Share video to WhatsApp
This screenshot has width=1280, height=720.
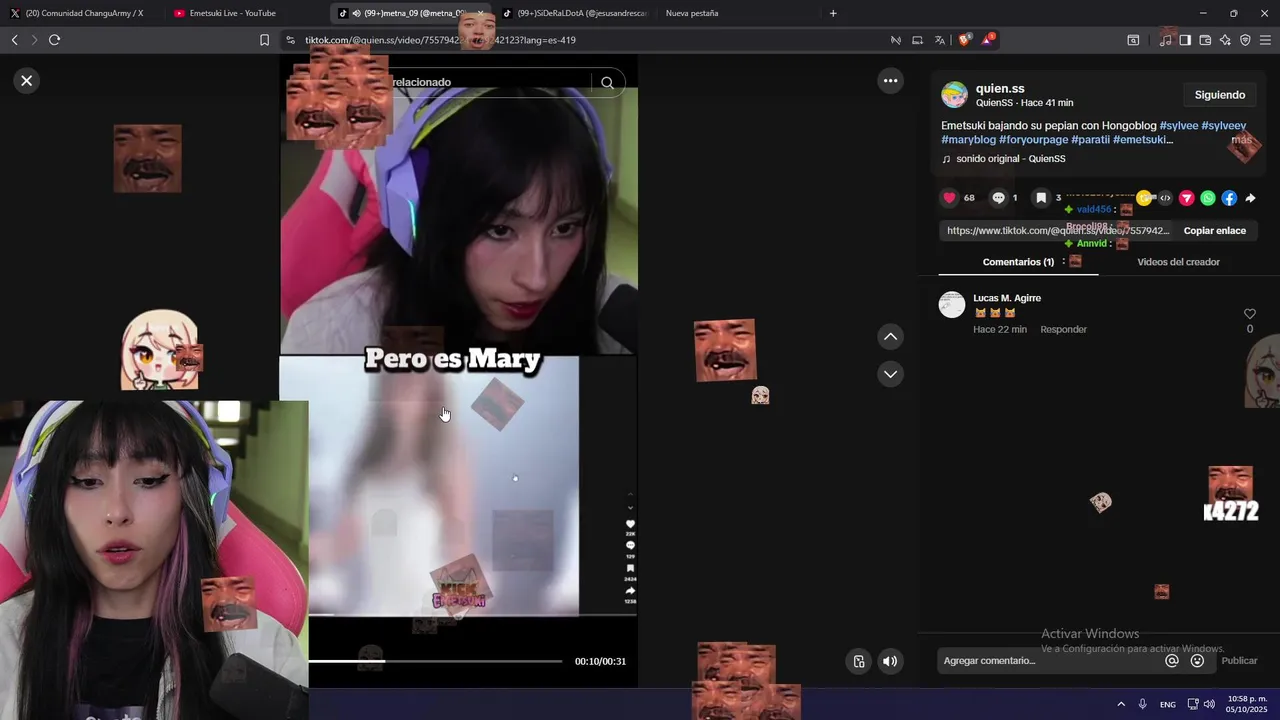[x=1208, y=198]
